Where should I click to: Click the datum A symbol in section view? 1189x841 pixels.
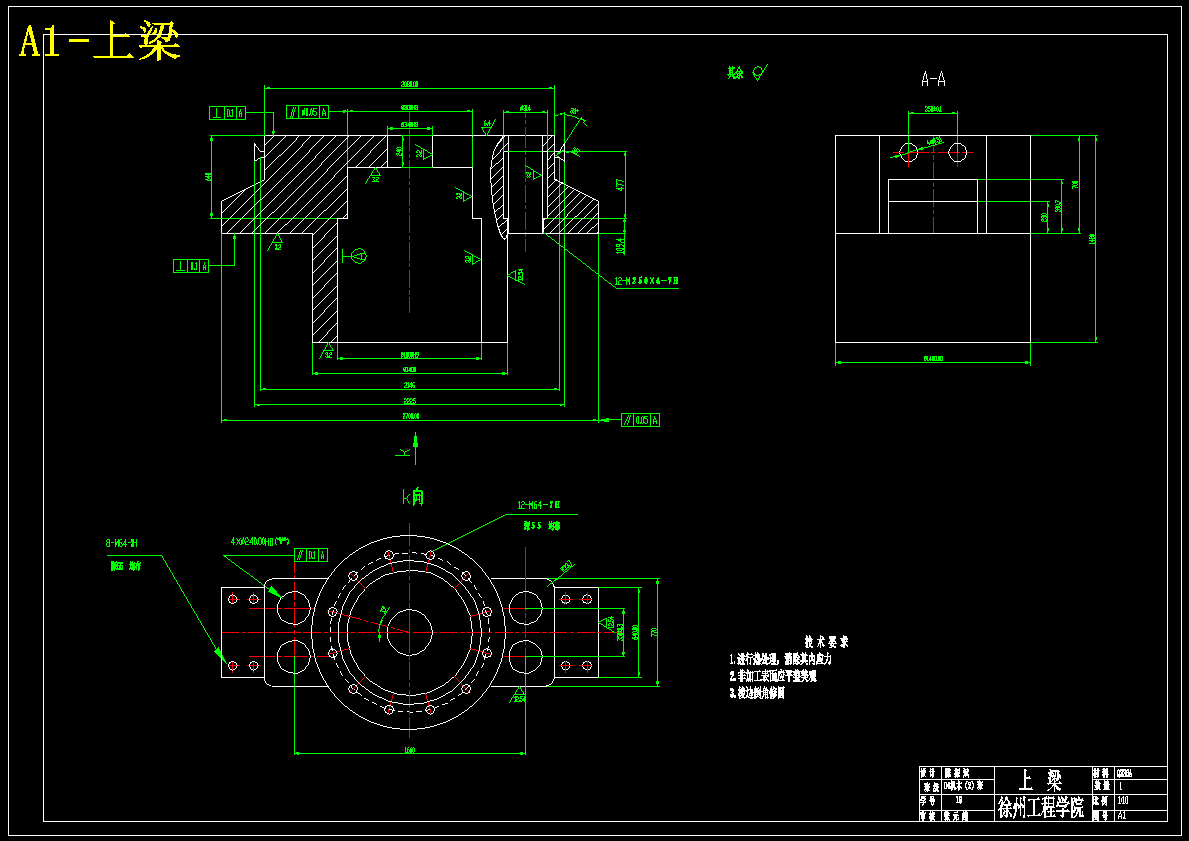354,256
